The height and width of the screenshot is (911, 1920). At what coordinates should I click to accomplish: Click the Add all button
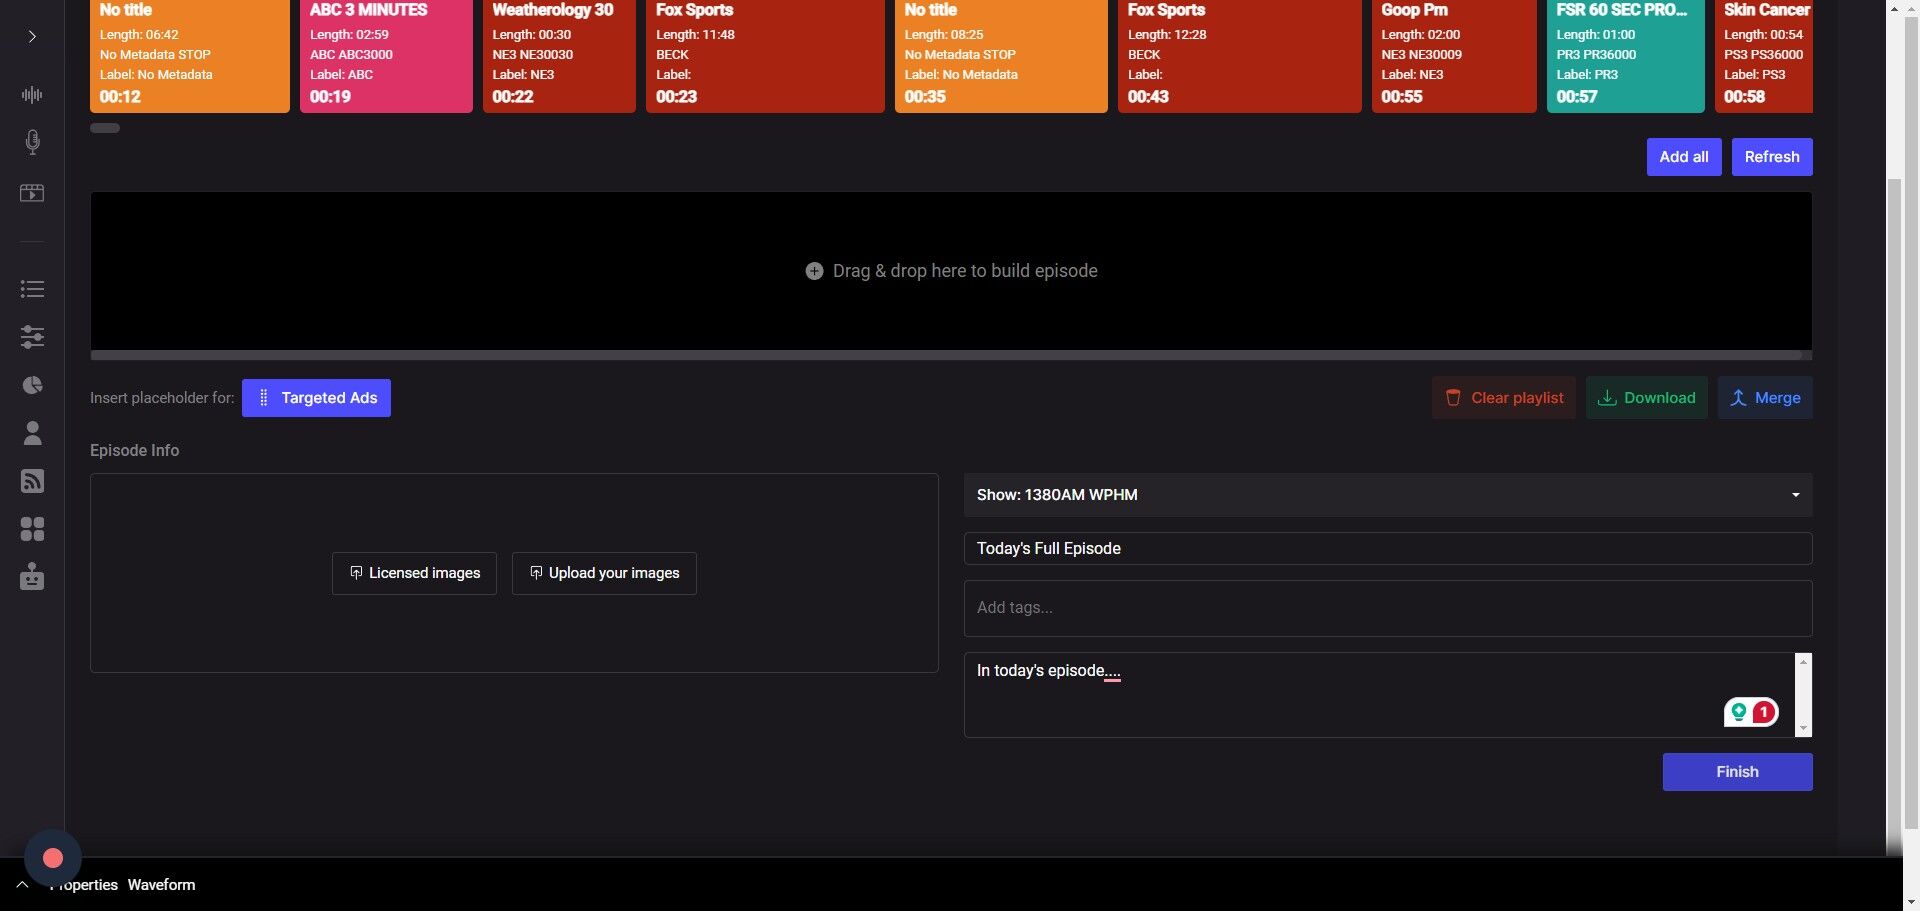(x=1684, y=157)
